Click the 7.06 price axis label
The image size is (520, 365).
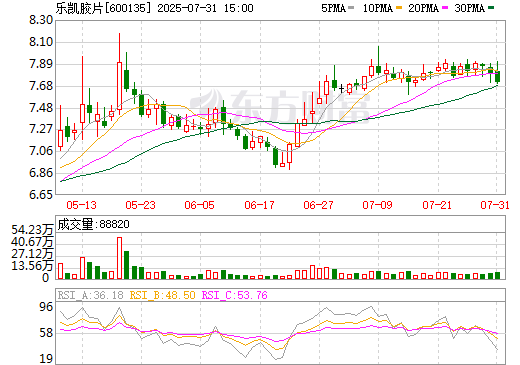click(41, 151)
